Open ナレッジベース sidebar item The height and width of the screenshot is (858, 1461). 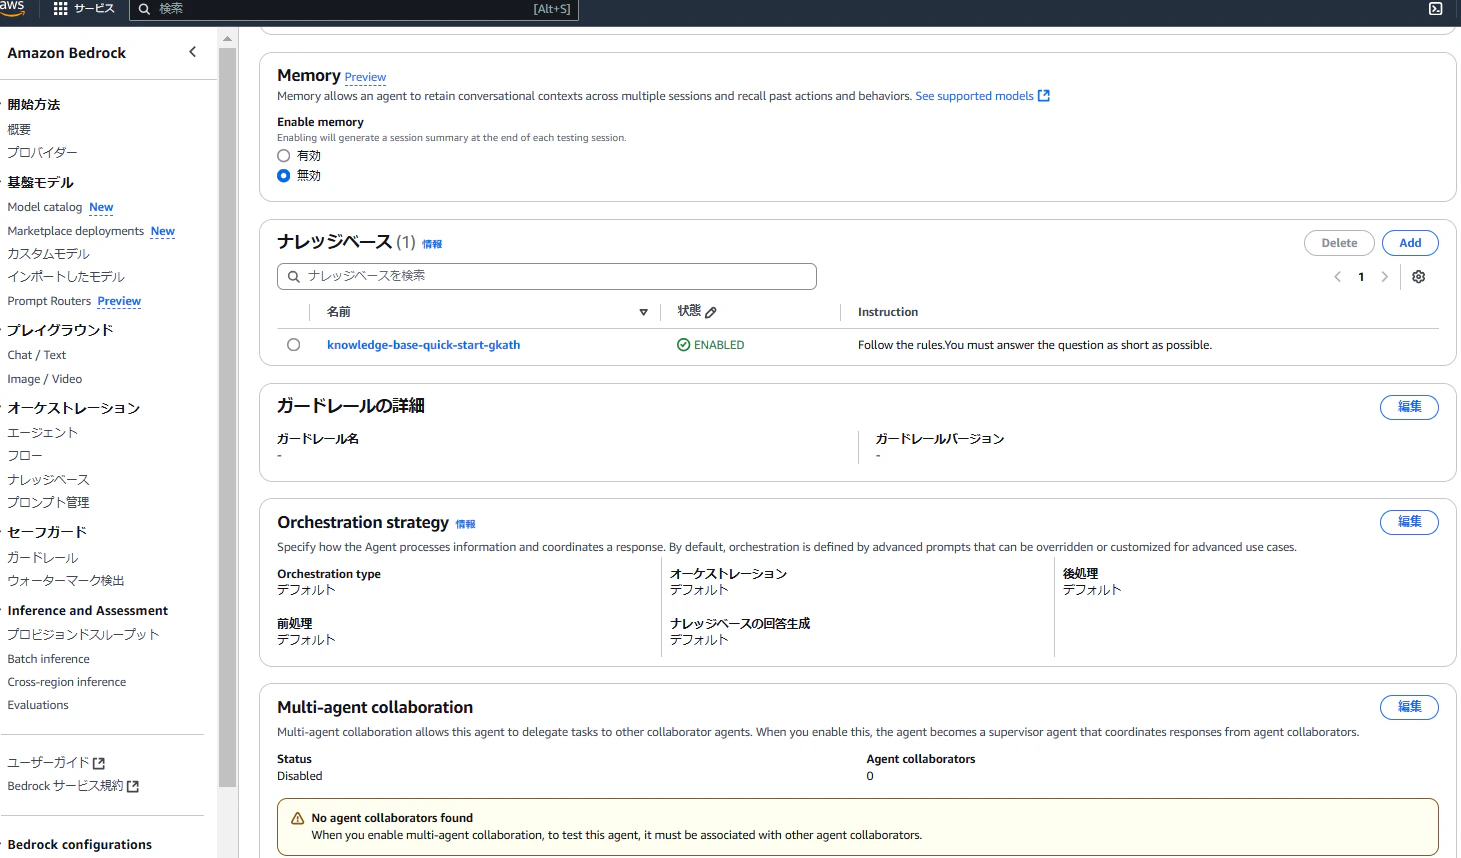point(48,479)
